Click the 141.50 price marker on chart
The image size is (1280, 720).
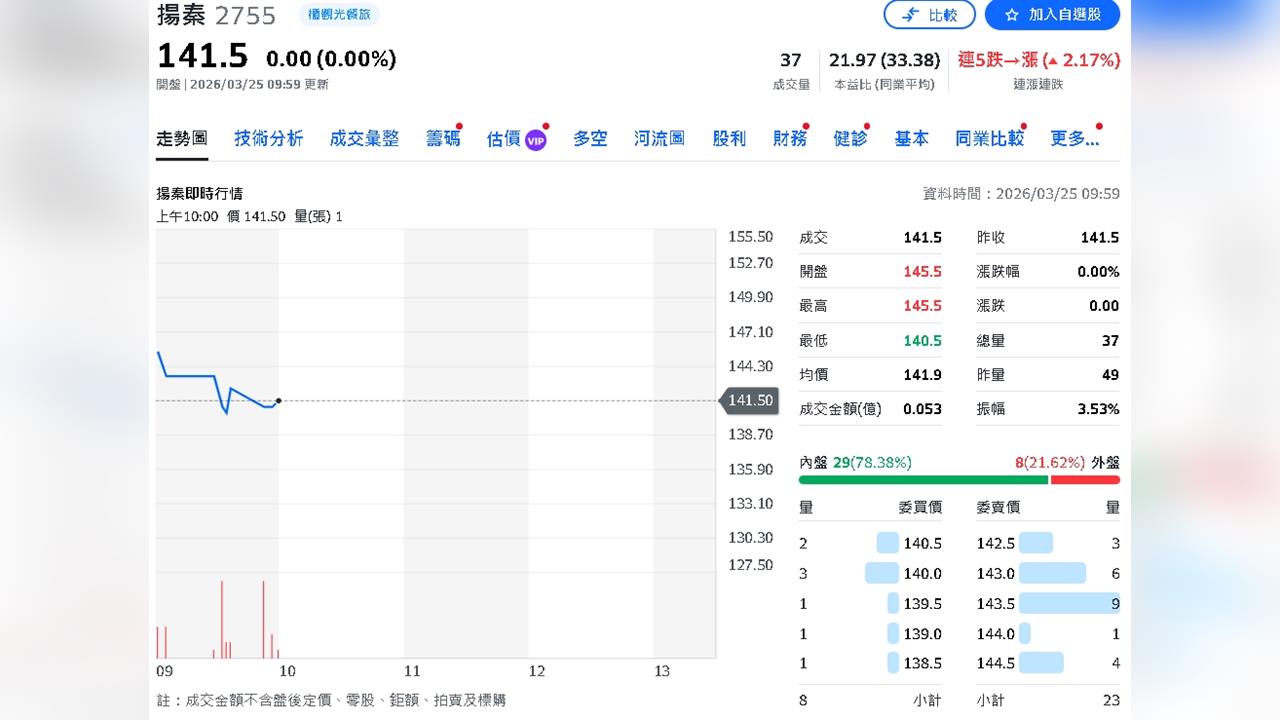(750, 400)
